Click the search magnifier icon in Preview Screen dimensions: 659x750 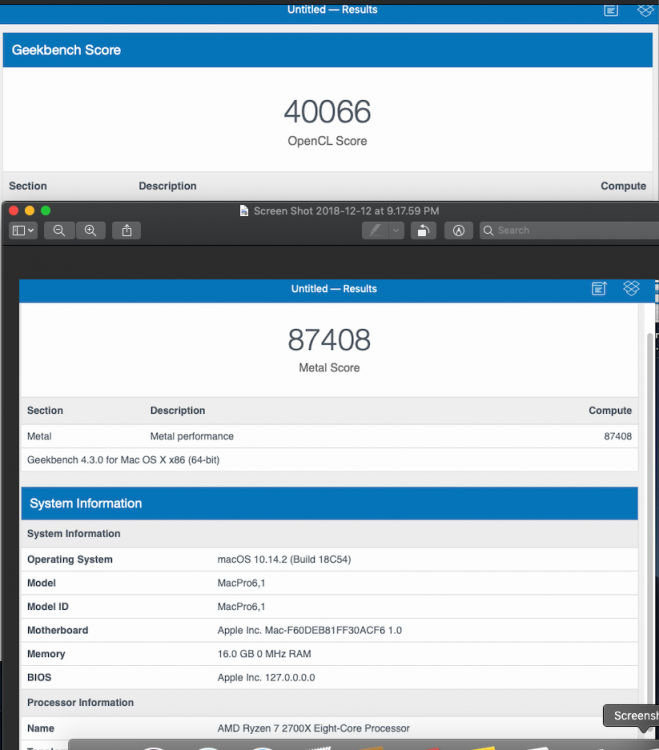point(488,231)
